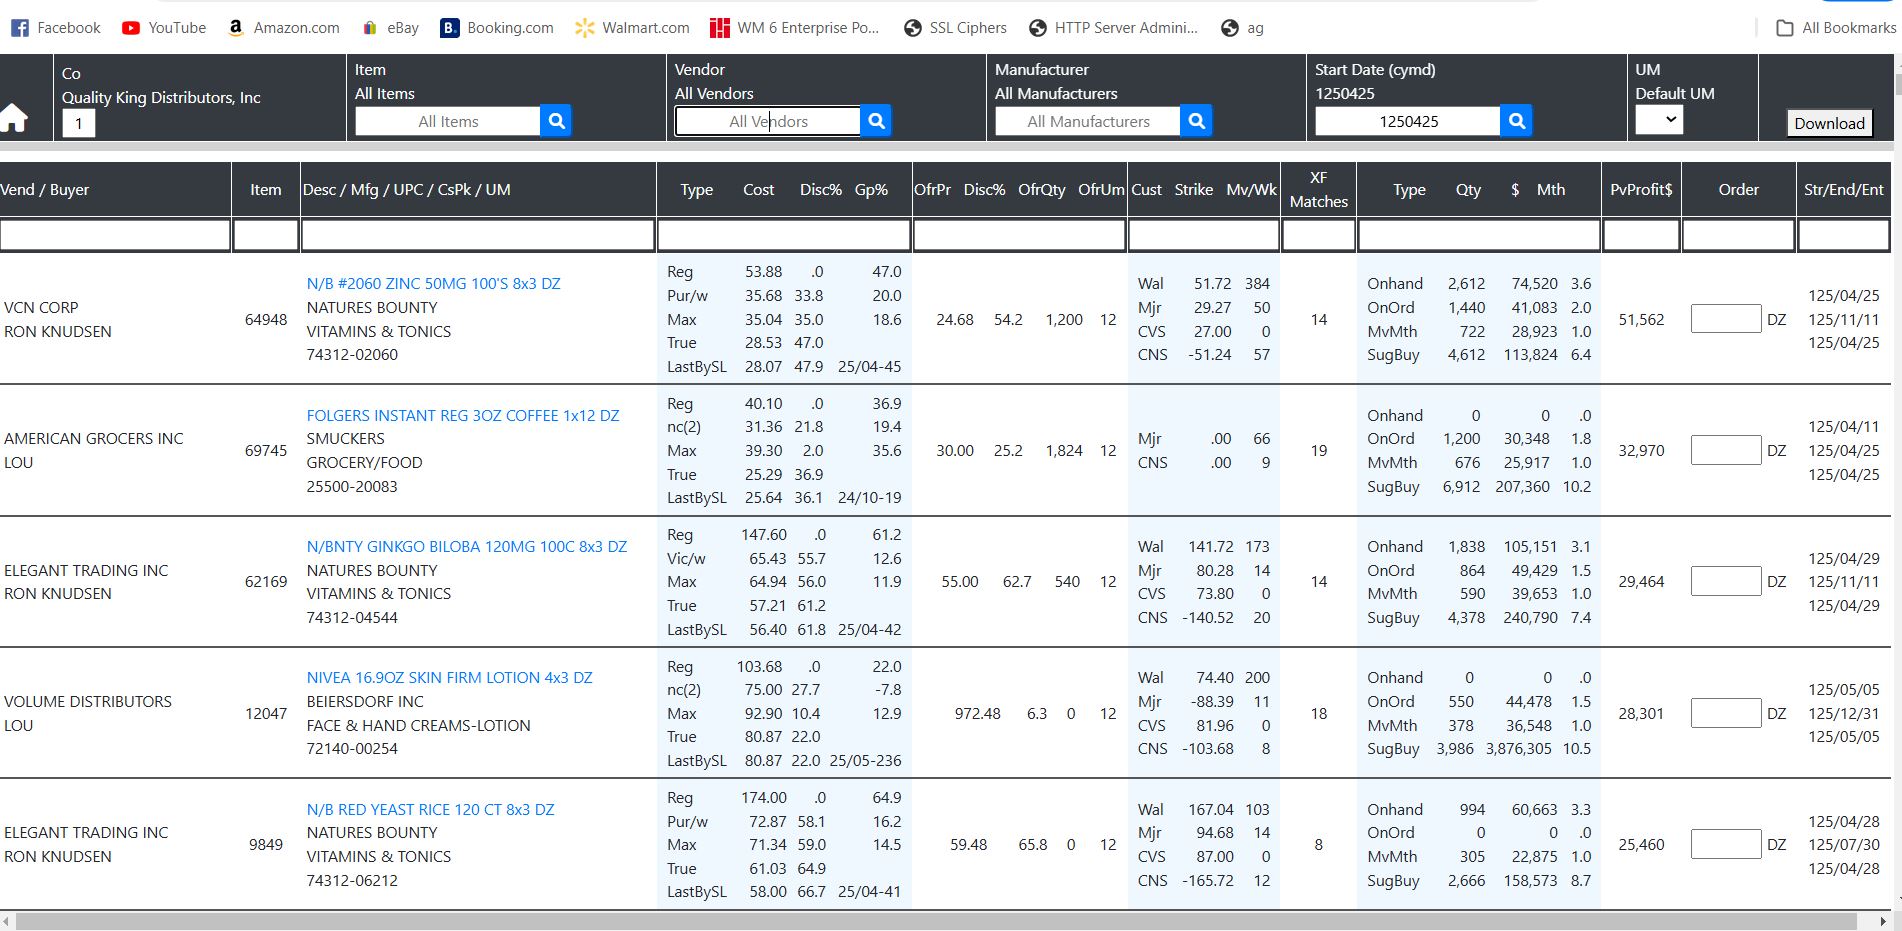Click the Order field for item 64948
This screenshot has width=1902, height=931.
[1725, 319]
